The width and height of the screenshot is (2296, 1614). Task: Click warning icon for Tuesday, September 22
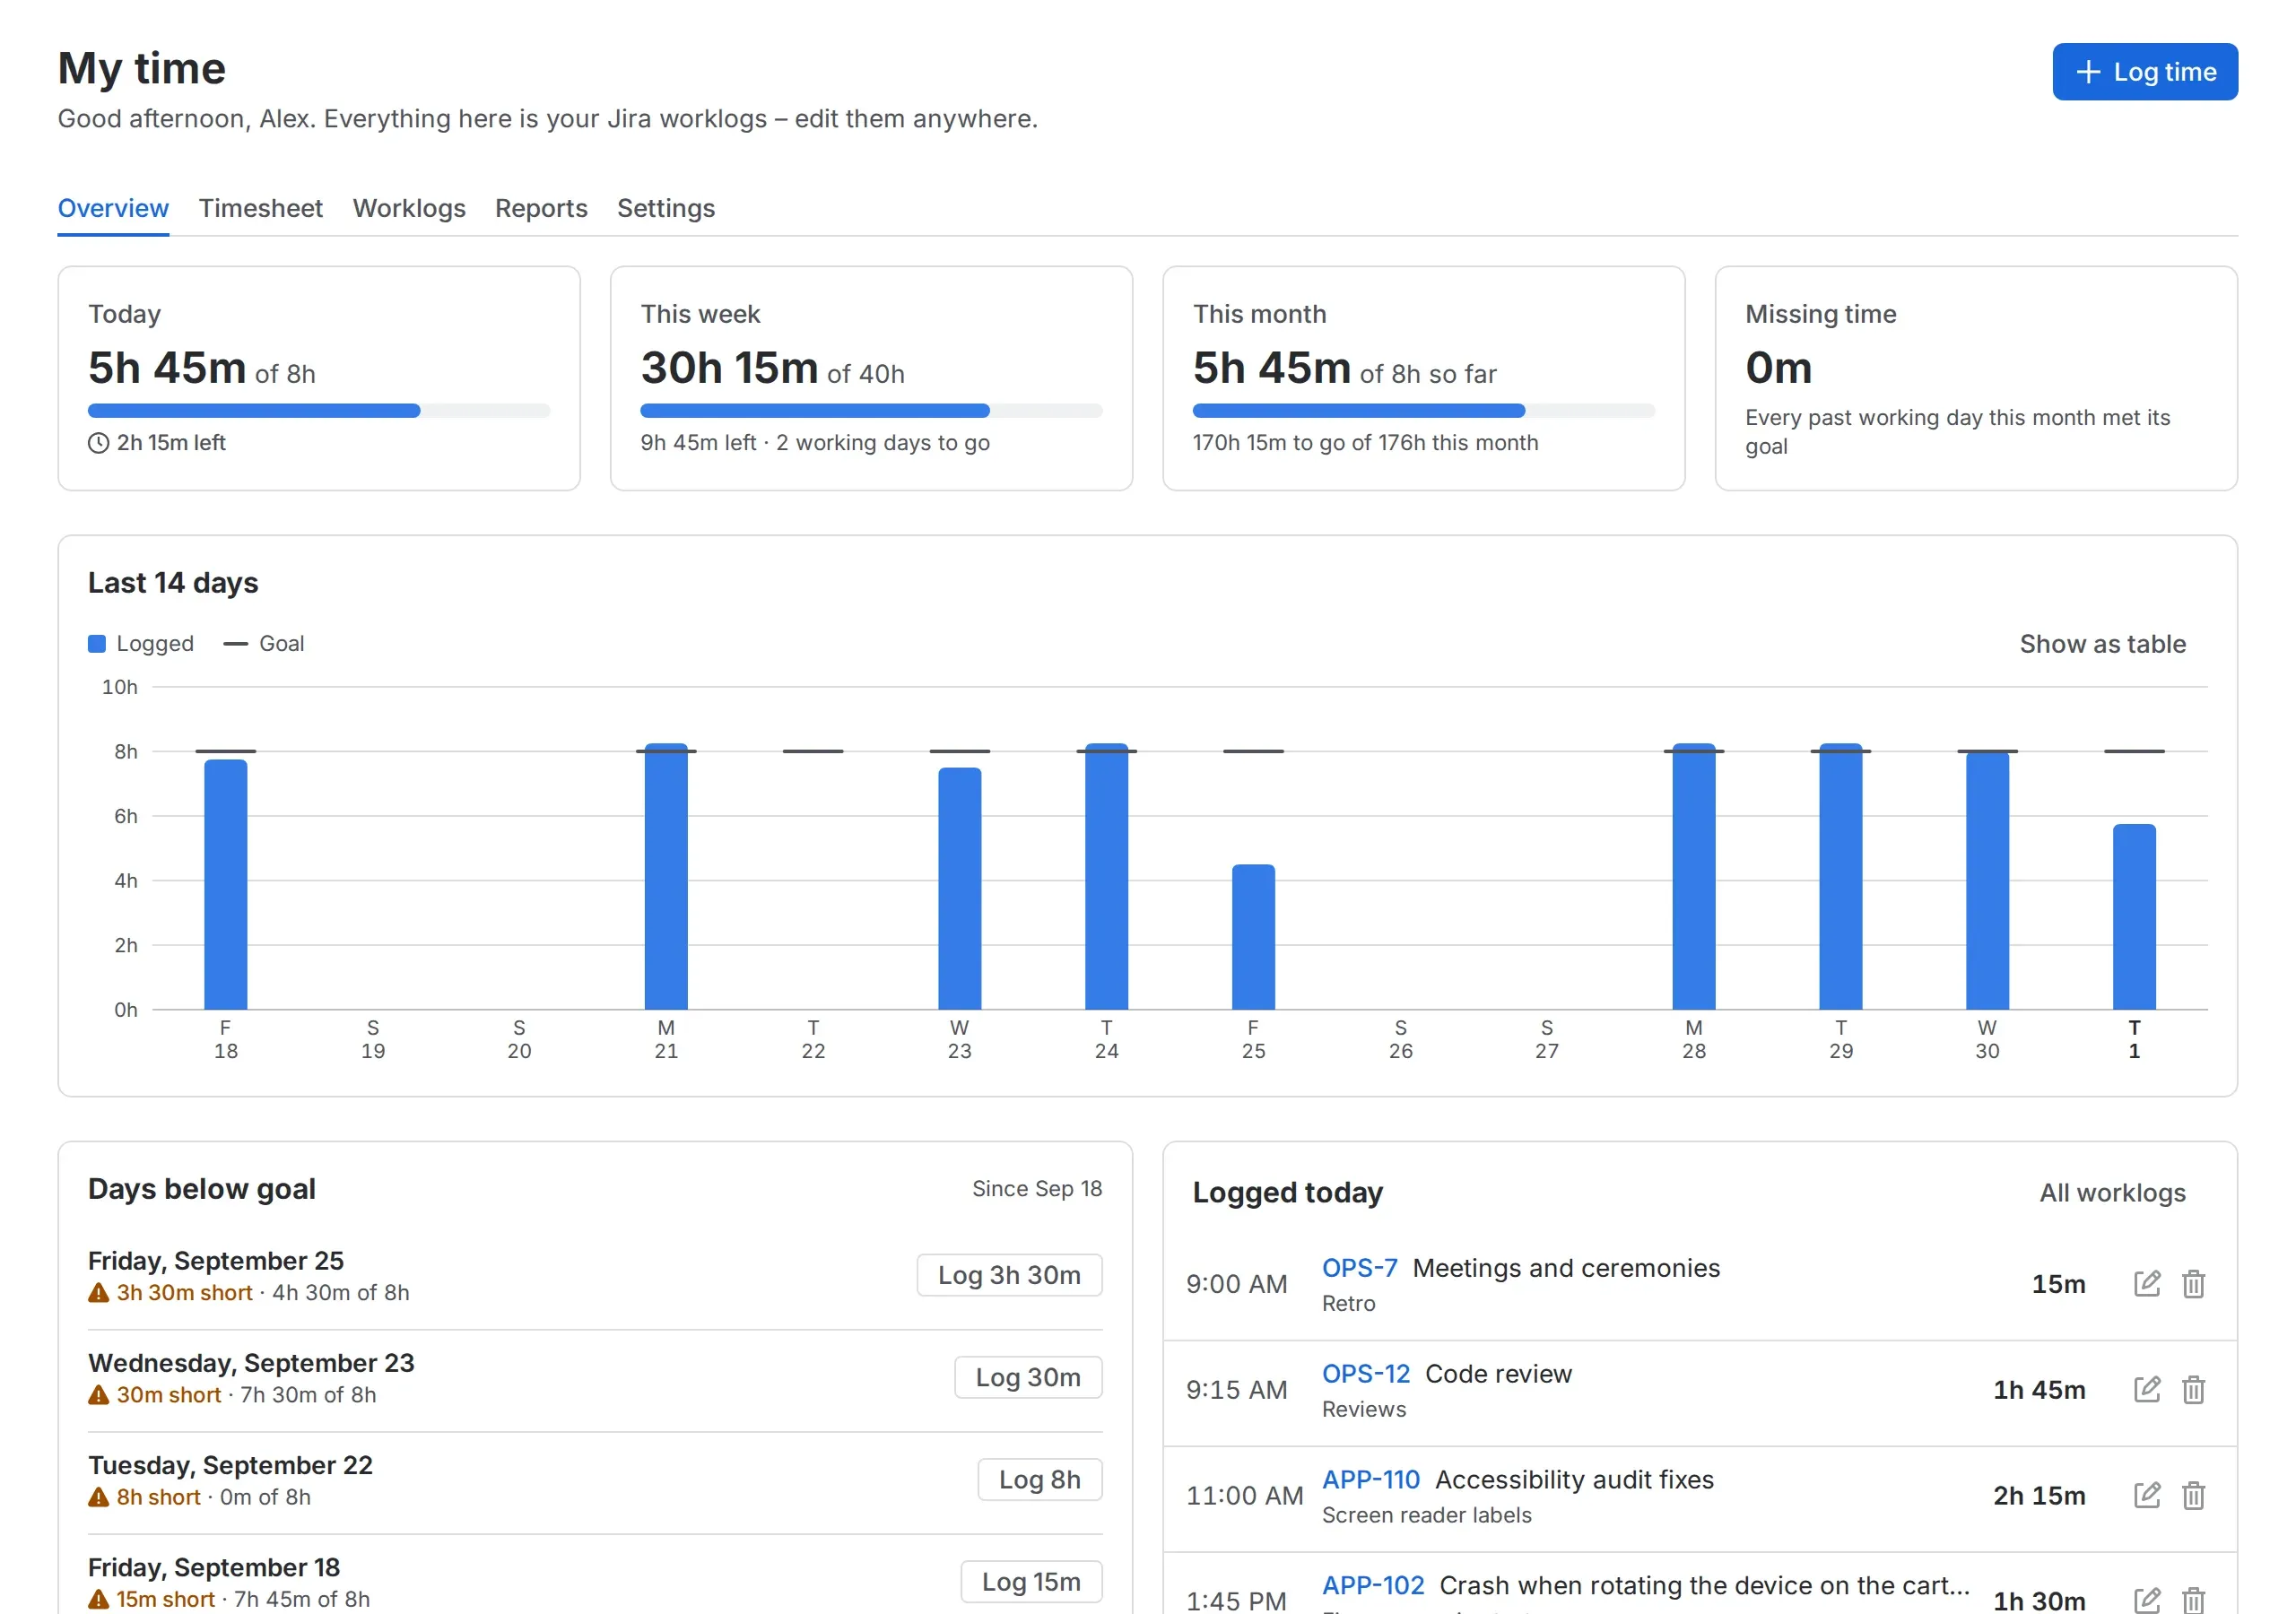click(x=98, y=1497)
